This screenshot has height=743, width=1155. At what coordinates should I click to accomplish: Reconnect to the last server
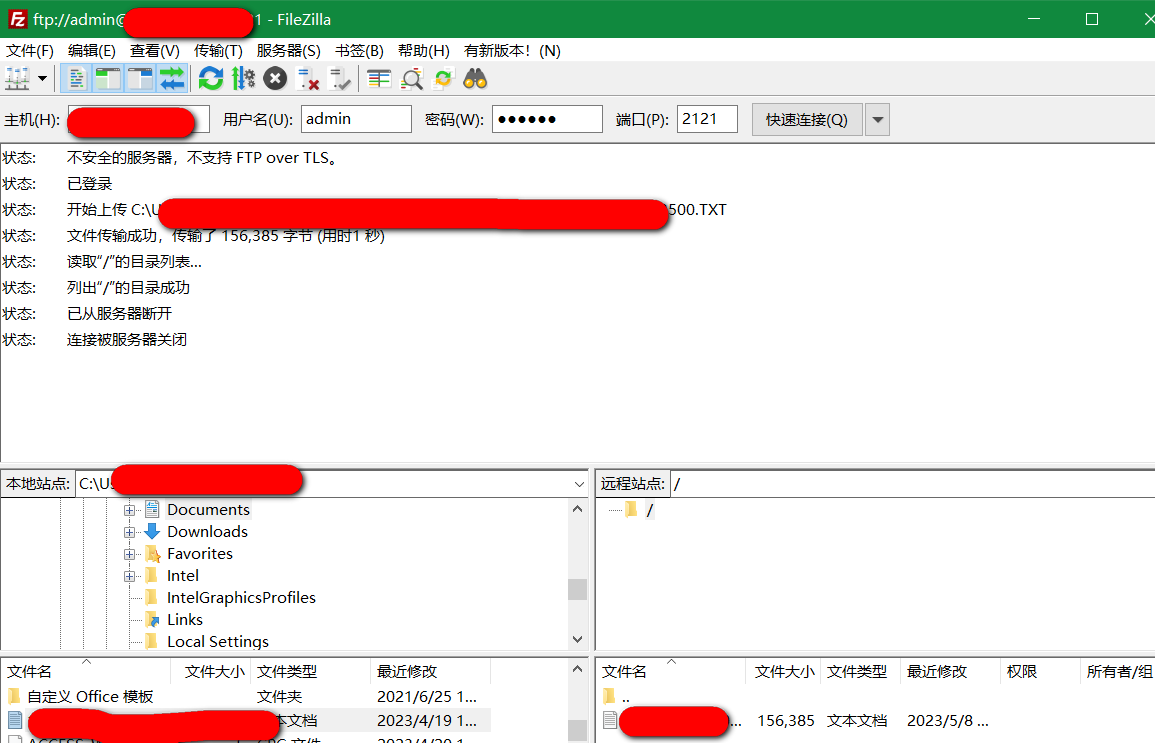point(340,79)
